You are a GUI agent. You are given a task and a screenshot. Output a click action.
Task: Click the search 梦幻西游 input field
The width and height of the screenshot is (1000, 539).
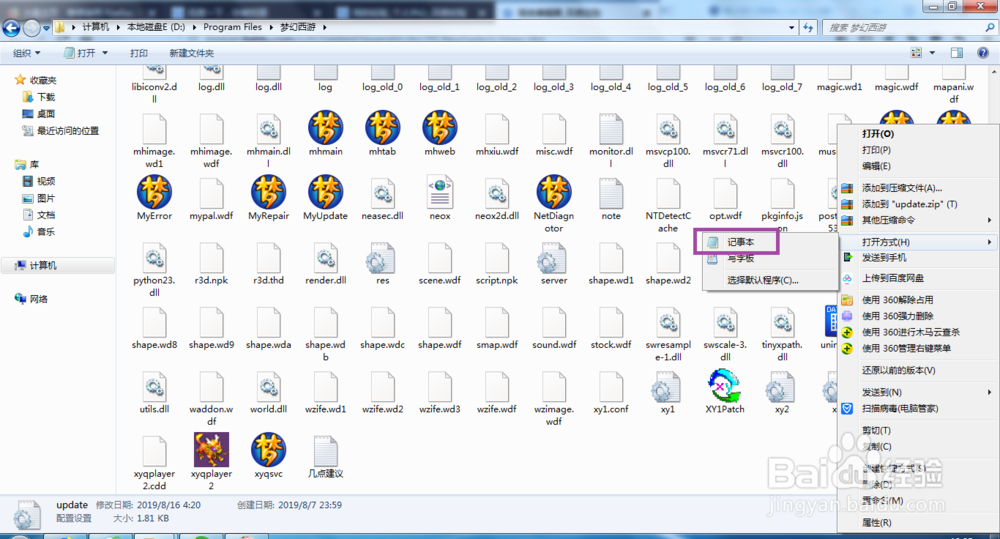tap(904, 27)
